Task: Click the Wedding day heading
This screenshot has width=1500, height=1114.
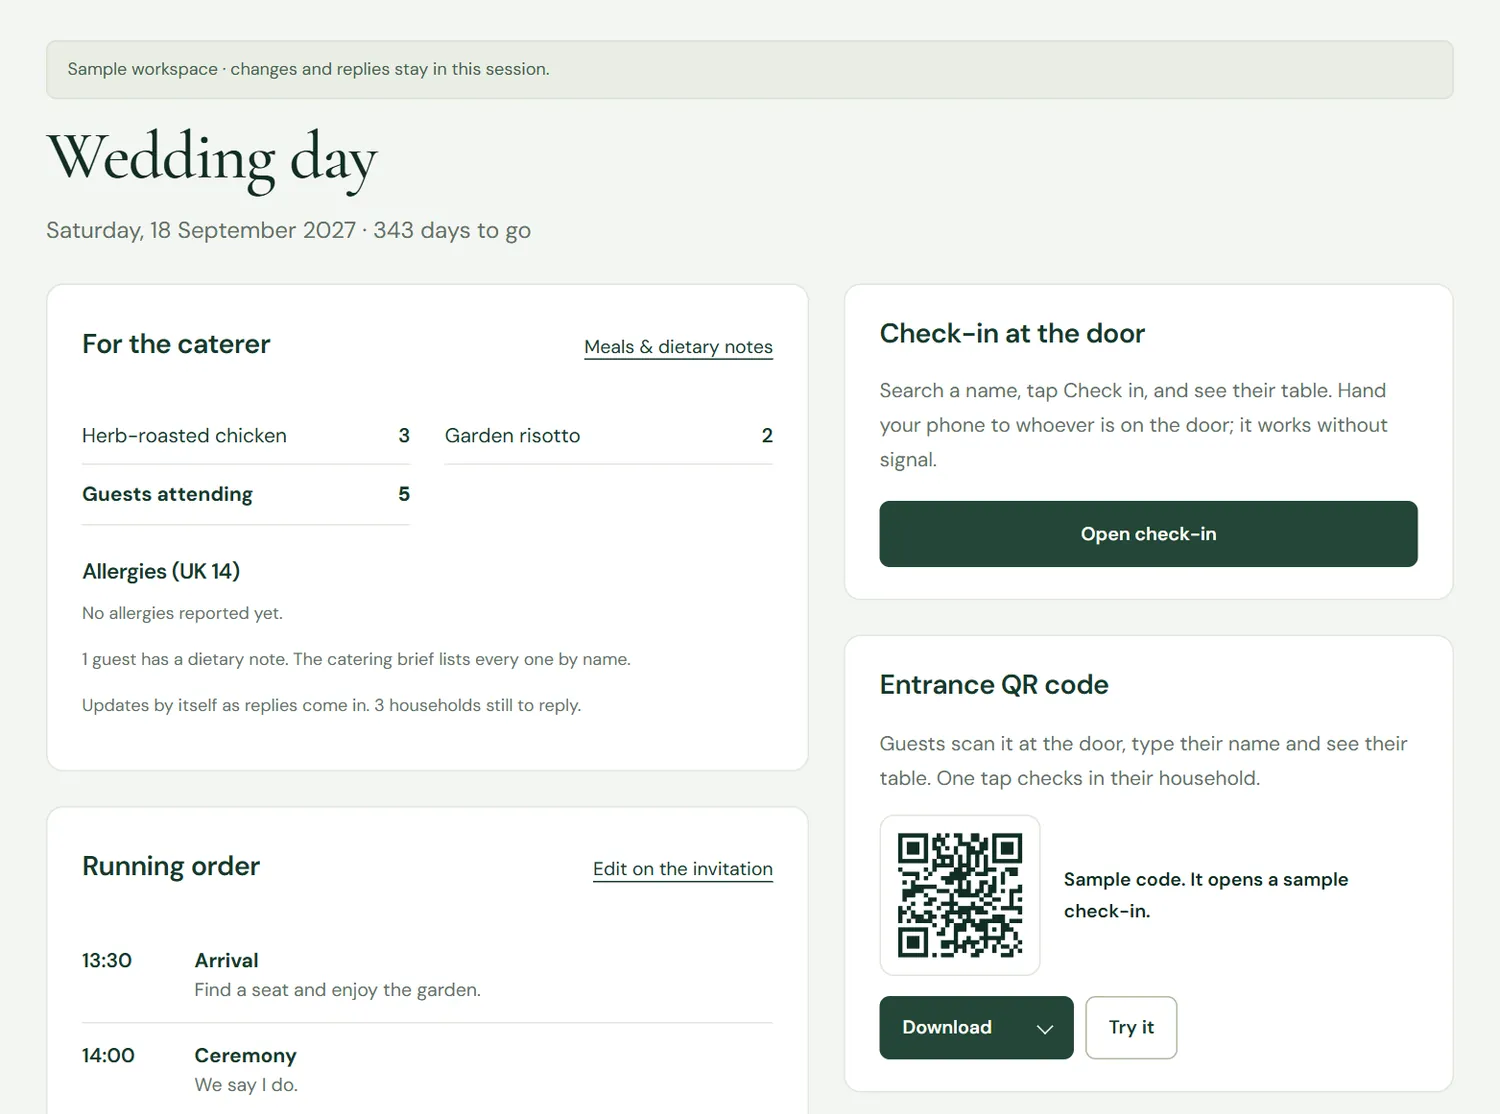Action: [x=212, y=158]
